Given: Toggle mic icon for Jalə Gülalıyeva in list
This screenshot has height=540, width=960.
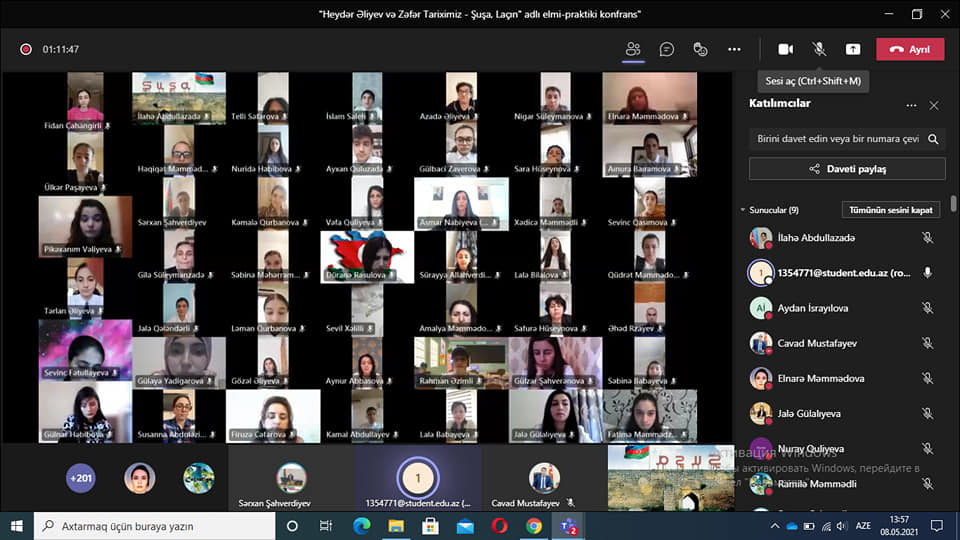Looking at the screenshot, I should 928,414.
